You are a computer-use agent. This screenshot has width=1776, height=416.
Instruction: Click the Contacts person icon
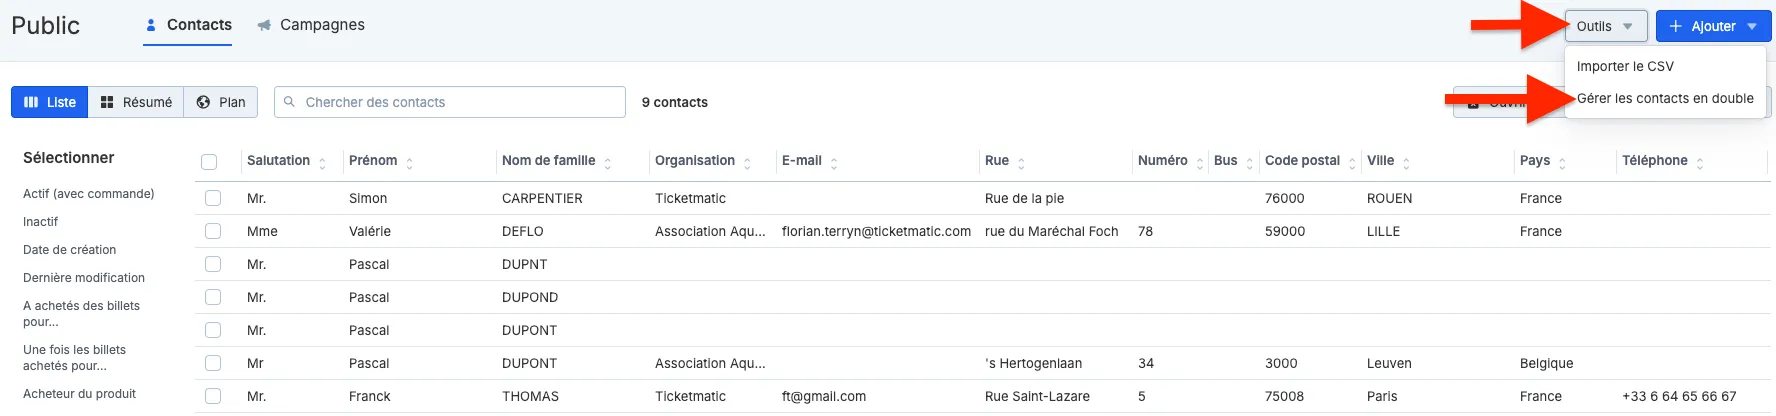(x=151, y=25)
